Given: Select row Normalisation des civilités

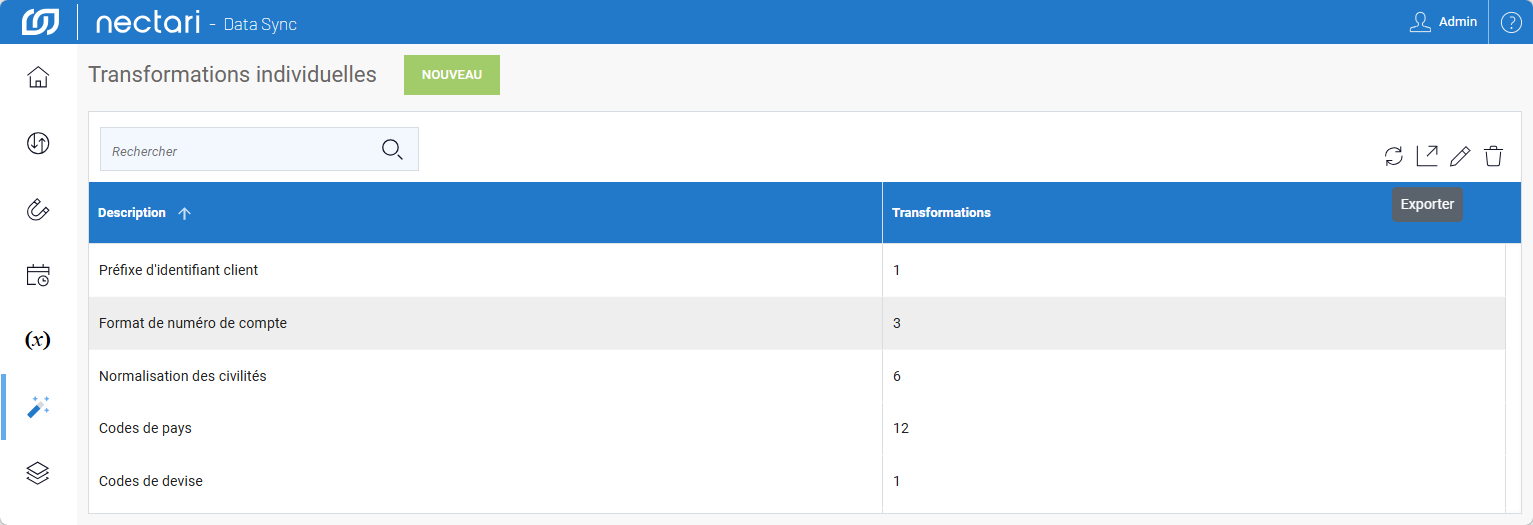Looking at the screenshot, I should [x=797, y=376].
